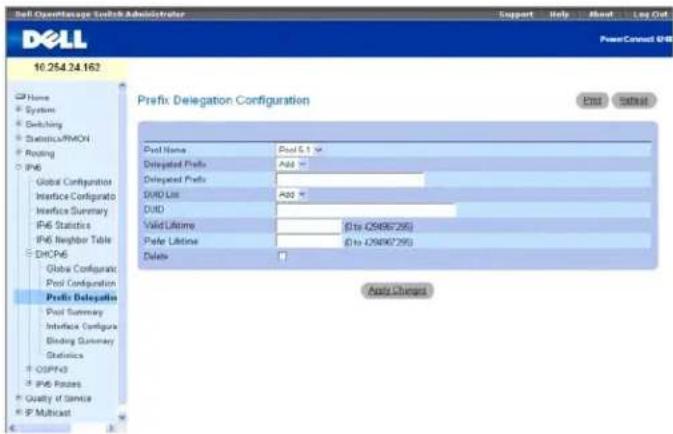Open DHCPv6 Interface Configuration page
The width and height of the screenshot is (673, 434).
point(82,326)
